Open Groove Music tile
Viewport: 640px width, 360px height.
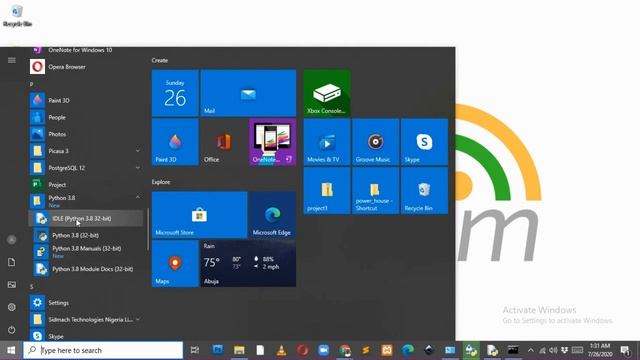pos(376,142)
